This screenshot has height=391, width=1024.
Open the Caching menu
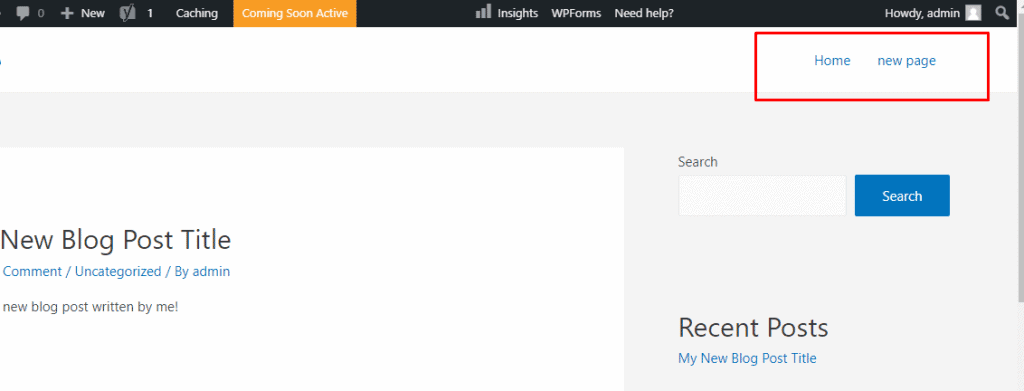tap(197, 13)
